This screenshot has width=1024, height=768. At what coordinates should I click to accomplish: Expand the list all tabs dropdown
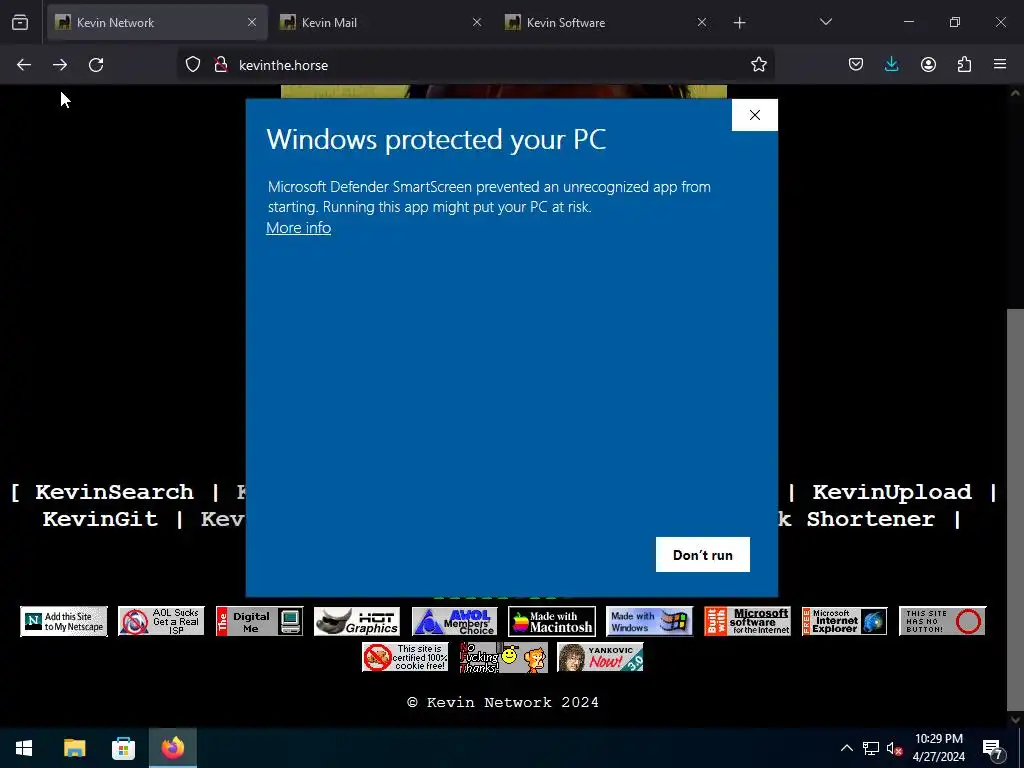825,22
